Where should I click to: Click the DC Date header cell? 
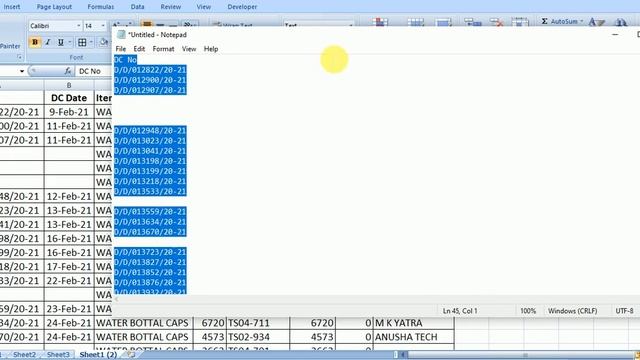(x=69, y=98)
